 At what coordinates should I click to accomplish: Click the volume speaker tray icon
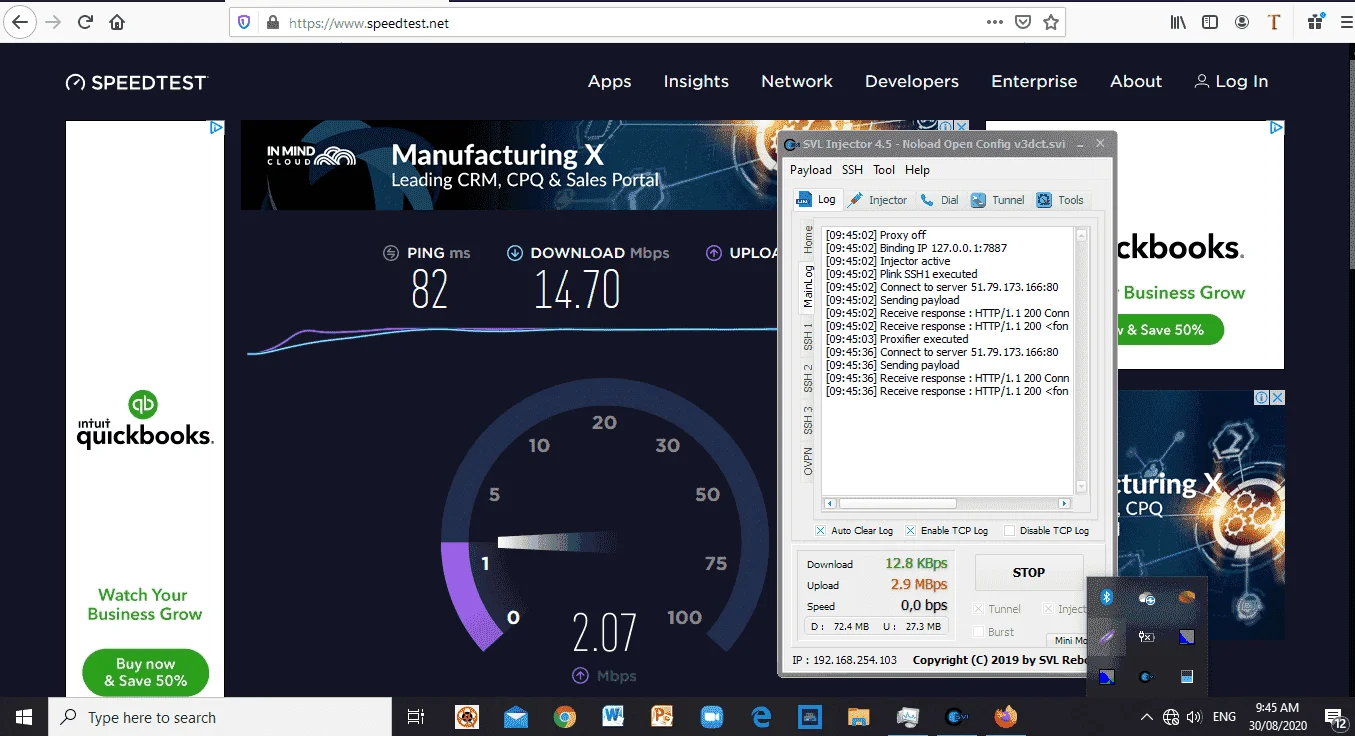[x=1193, y=717]
